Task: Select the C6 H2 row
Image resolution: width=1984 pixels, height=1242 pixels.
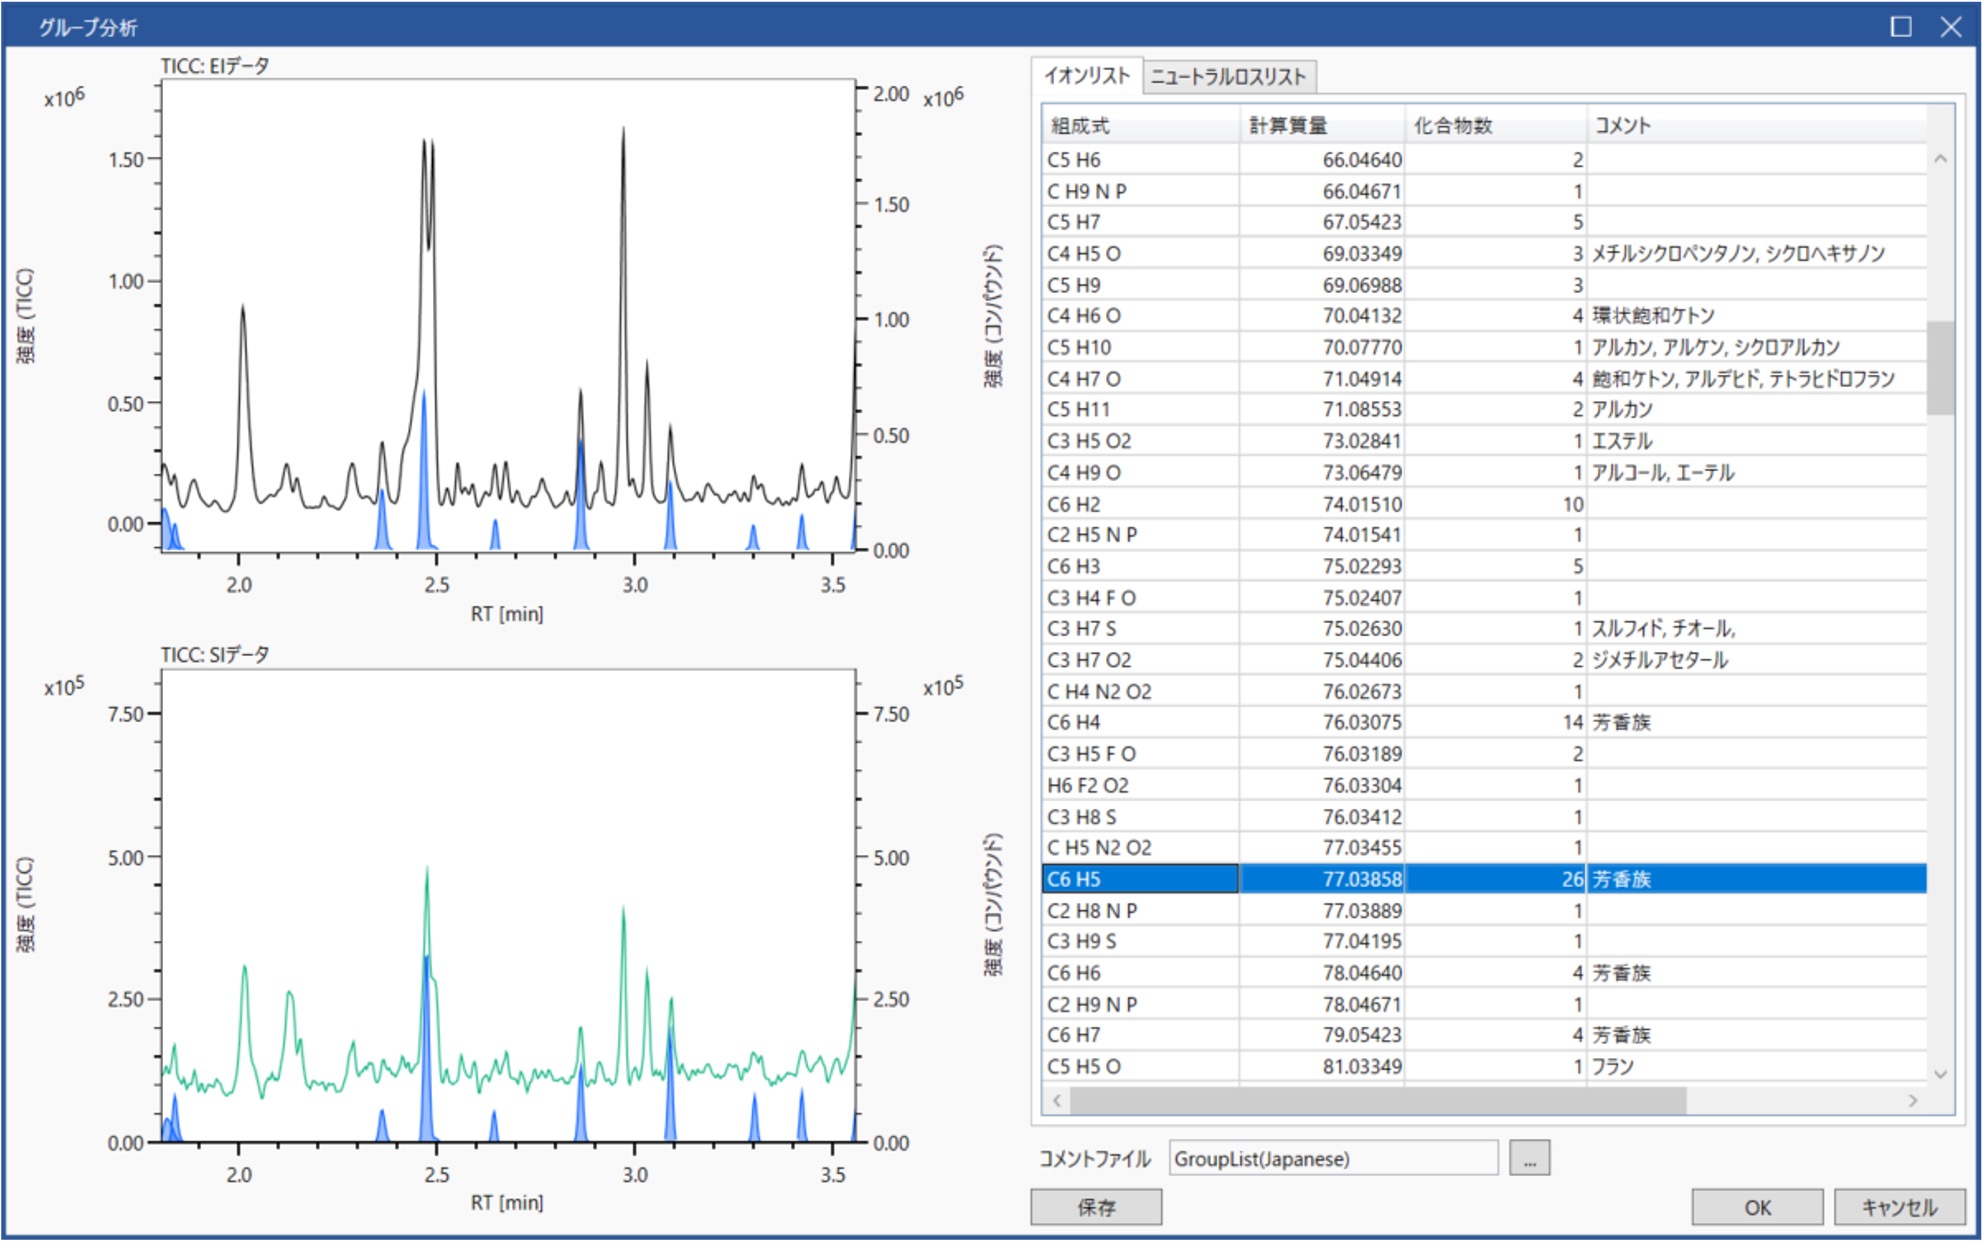Action: pyautogui.click(x=1484, y=504)
